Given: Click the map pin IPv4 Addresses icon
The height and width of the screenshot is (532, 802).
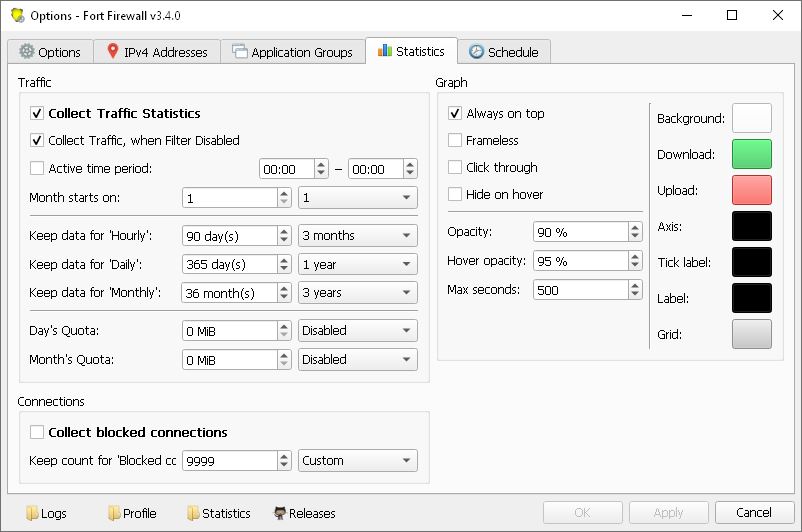Looking at the screenshot, I should 111,52.
